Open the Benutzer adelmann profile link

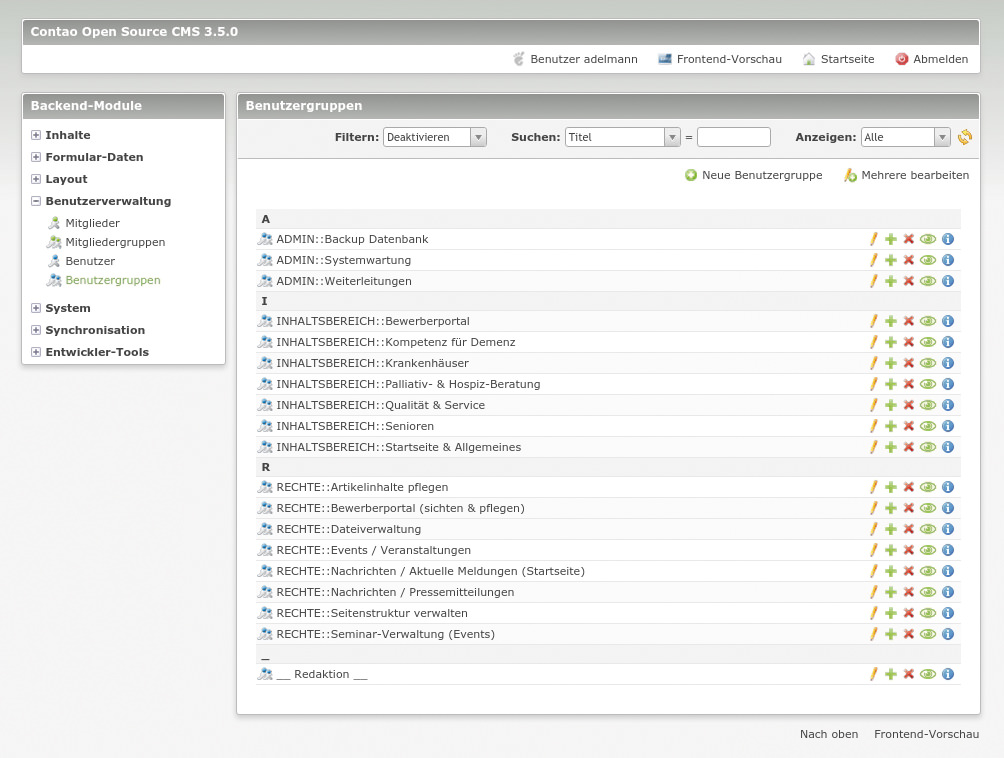click(583, 59)
